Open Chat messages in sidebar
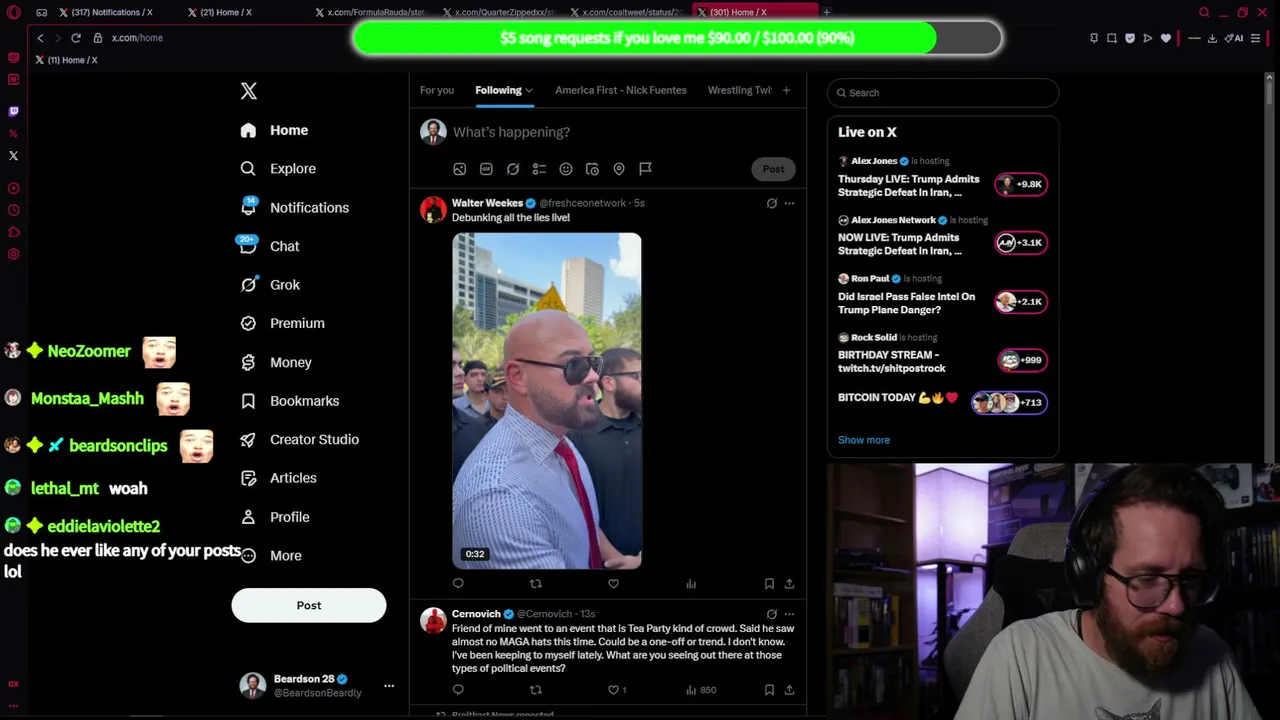Image resolution: width=1280 pixels, height=720 pixels. [269, 246]
